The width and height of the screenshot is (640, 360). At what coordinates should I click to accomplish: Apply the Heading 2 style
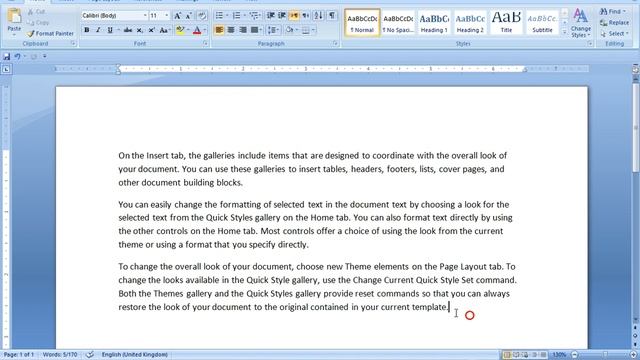click(470, 23)
